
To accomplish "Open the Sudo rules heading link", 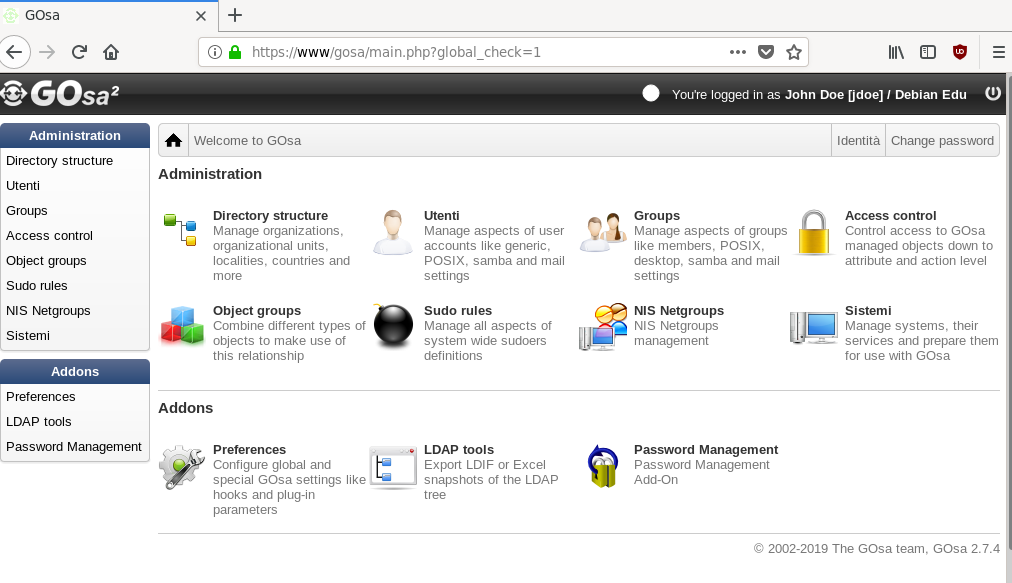I will pyautogui.click(x=458, y=311).
